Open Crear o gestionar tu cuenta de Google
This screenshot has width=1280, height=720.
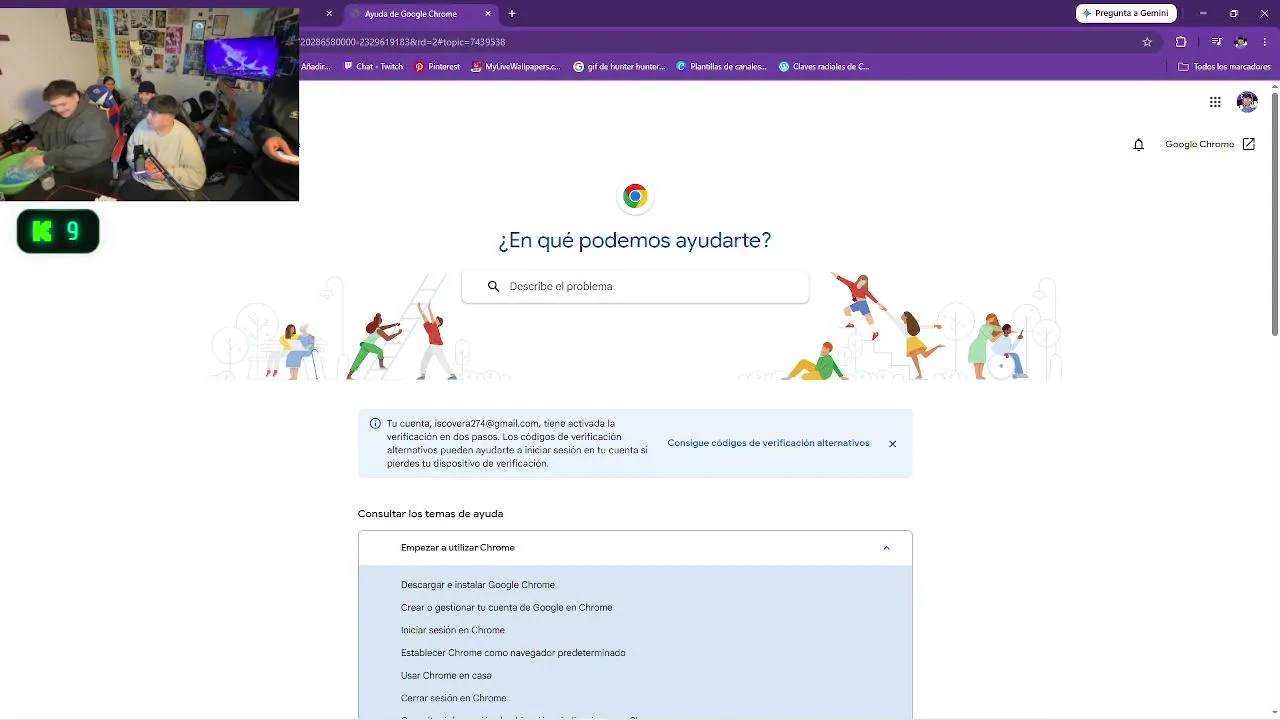click(506, 608)
